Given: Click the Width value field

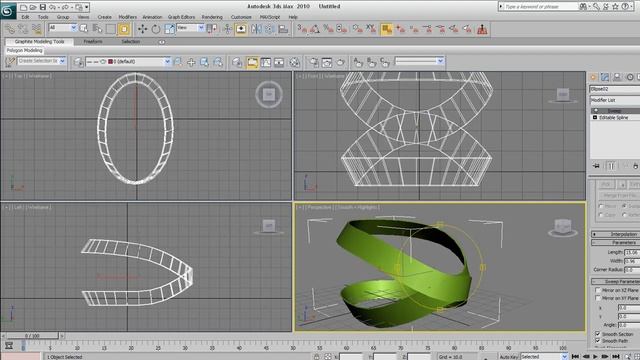Looking at the screenshot, I should (x=632, y=261).
